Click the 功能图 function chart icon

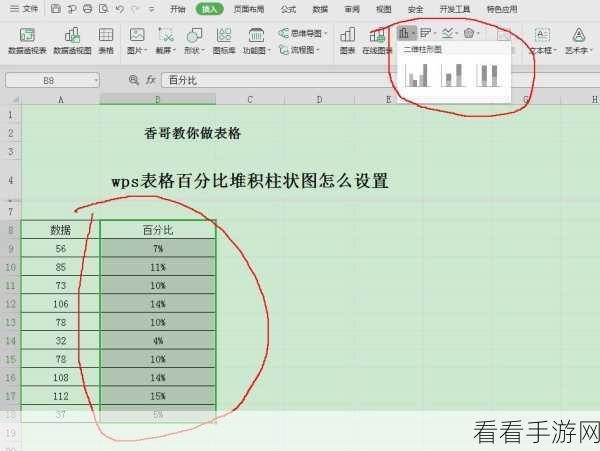[x=256, y=35]
